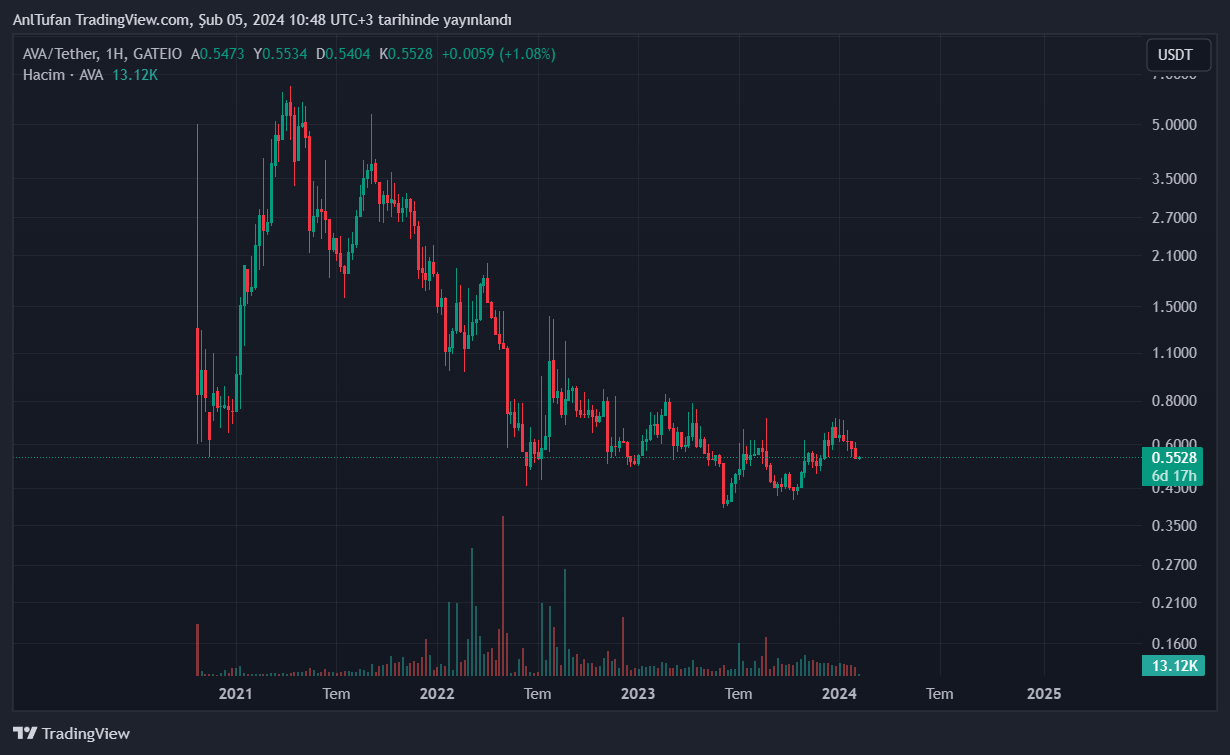Viewport: 1230px width, 755px height.
Task: Select the 2021 time axis label
Action: (x=235, y=693)
